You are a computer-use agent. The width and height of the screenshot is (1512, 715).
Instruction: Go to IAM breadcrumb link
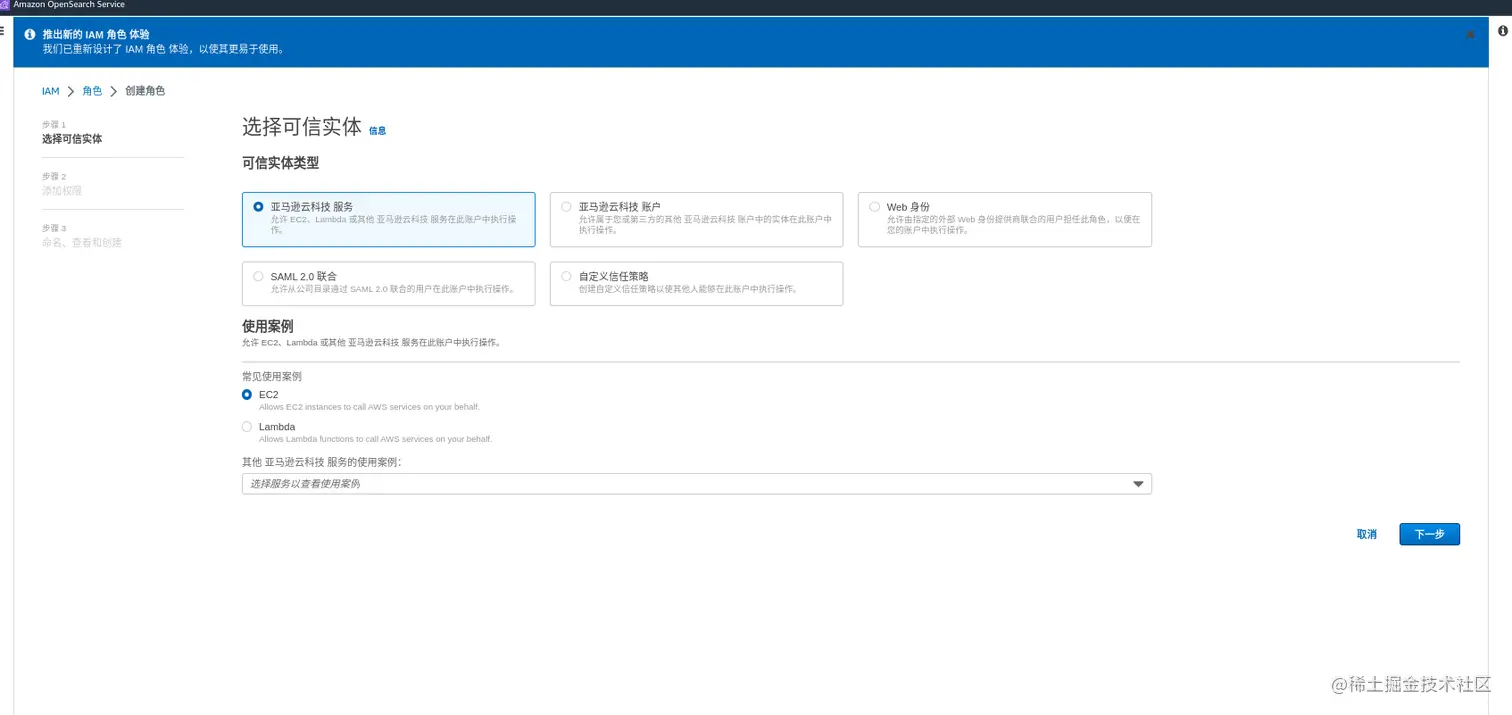coord(50,91)
